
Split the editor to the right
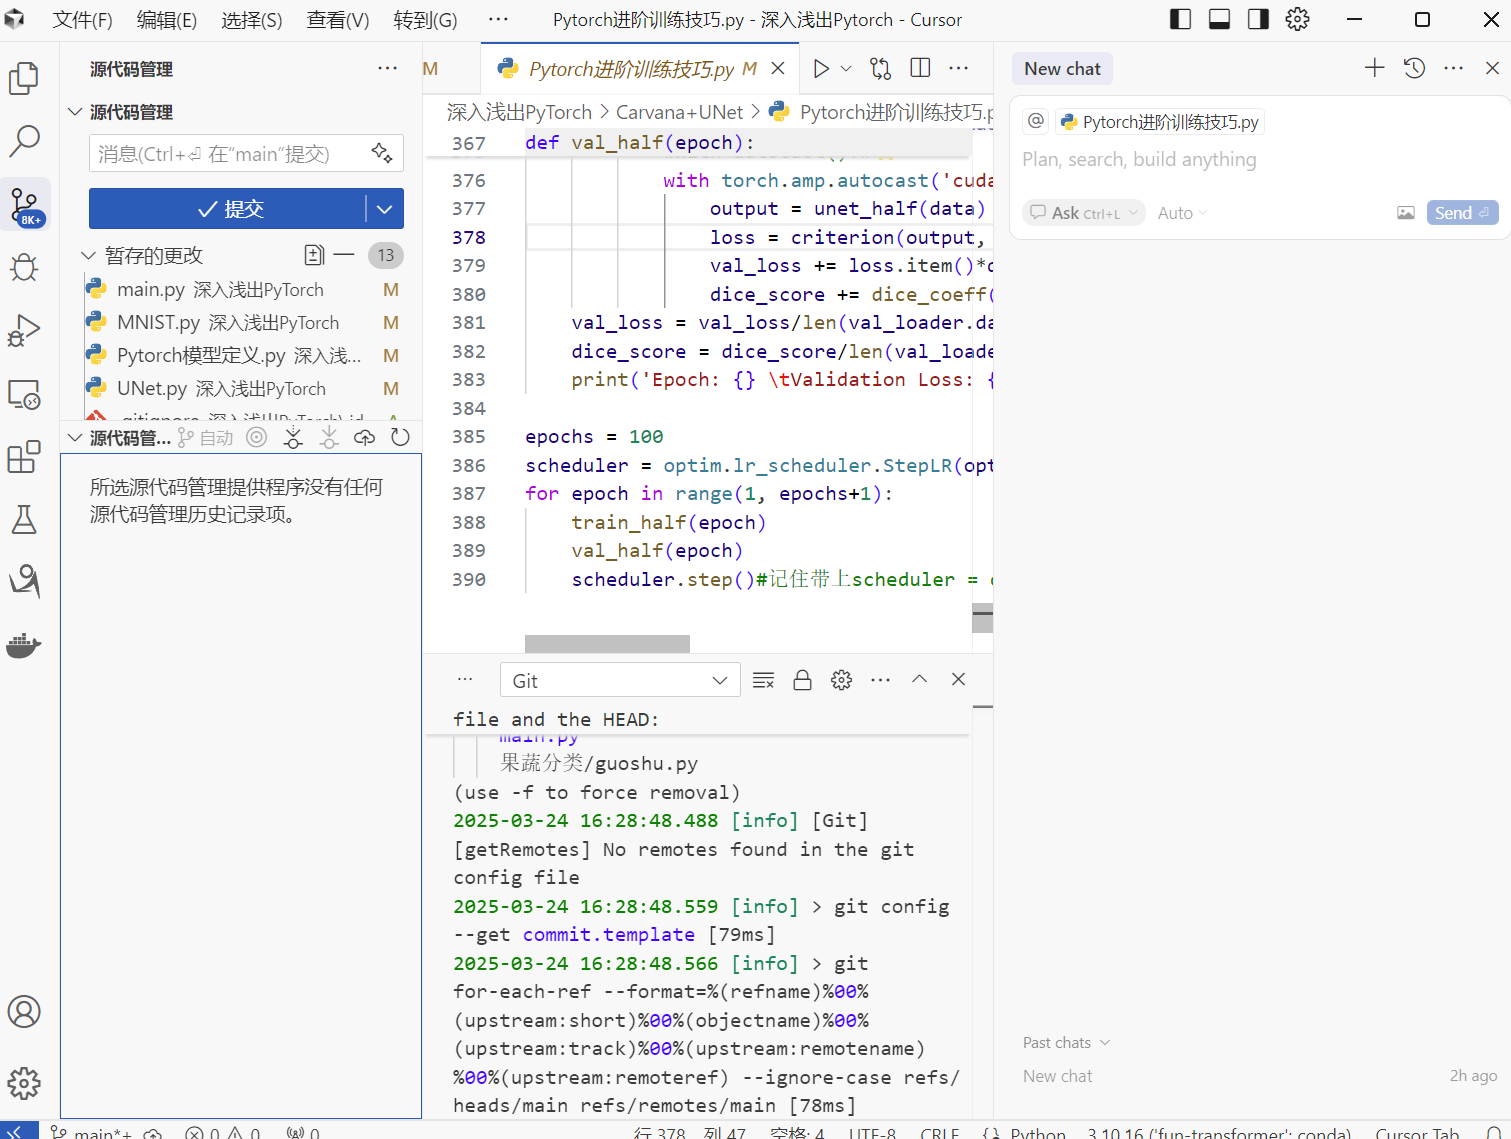pos(920,68)
